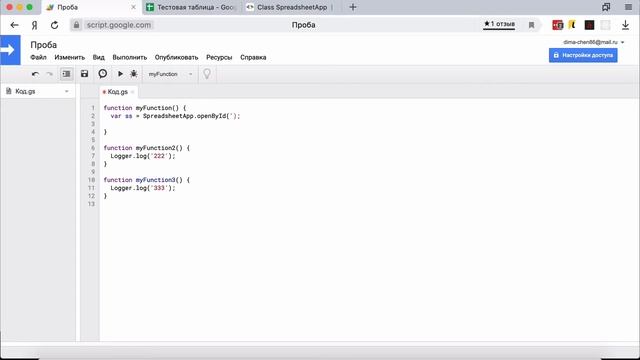Open browser hamburger menu
Screen dimensions: 640x360
(x=628, y=7)
